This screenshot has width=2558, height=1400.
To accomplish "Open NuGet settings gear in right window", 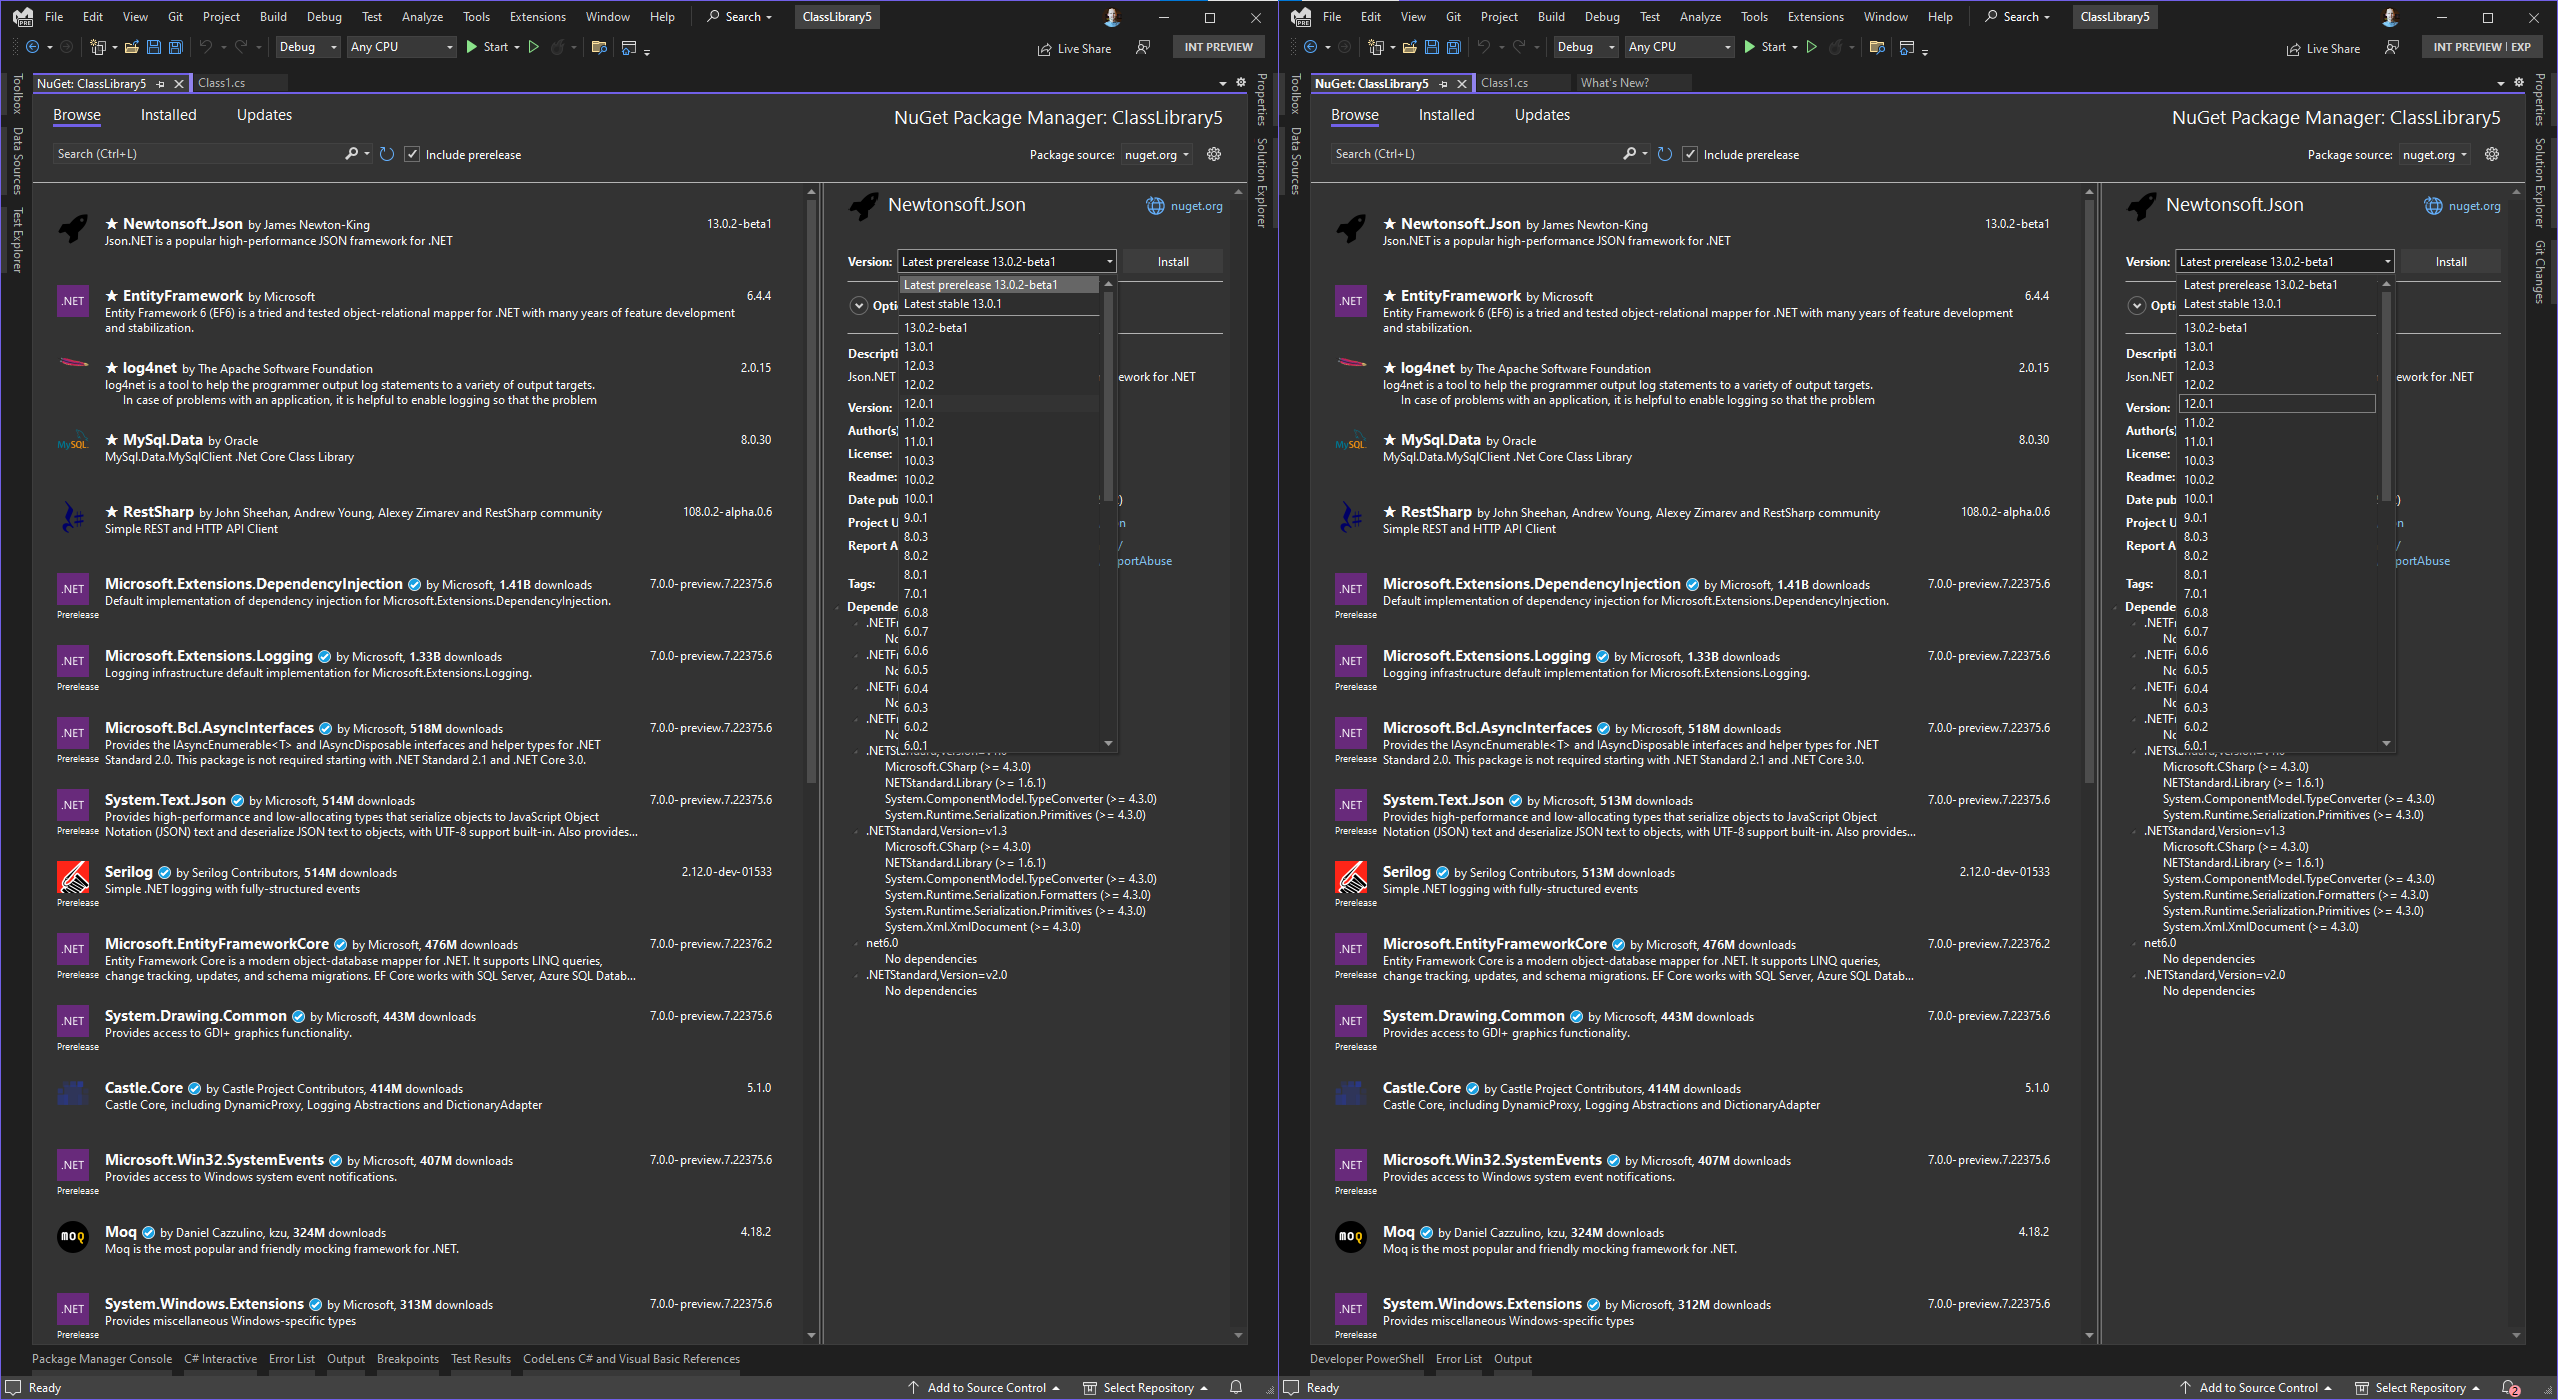I will point(2491,154).
